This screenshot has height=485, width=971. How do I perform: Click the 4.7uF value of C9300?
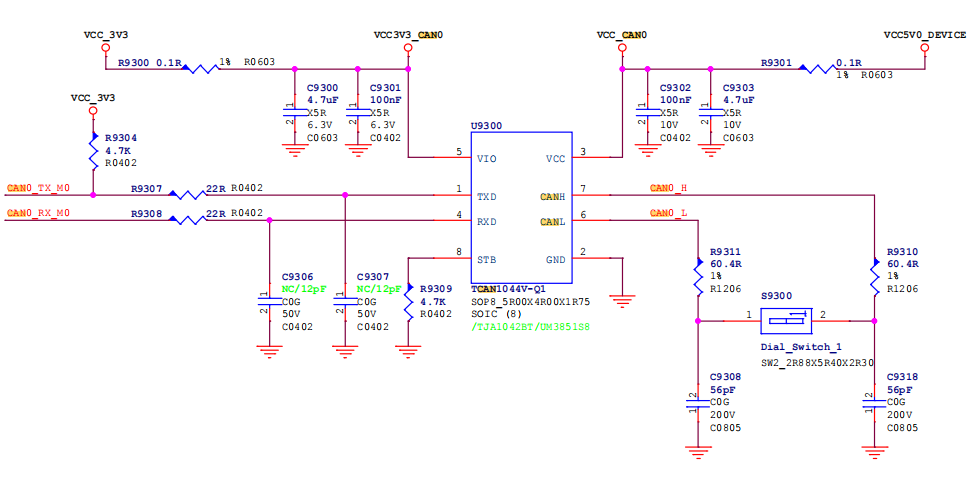click(x=323, y=100)
